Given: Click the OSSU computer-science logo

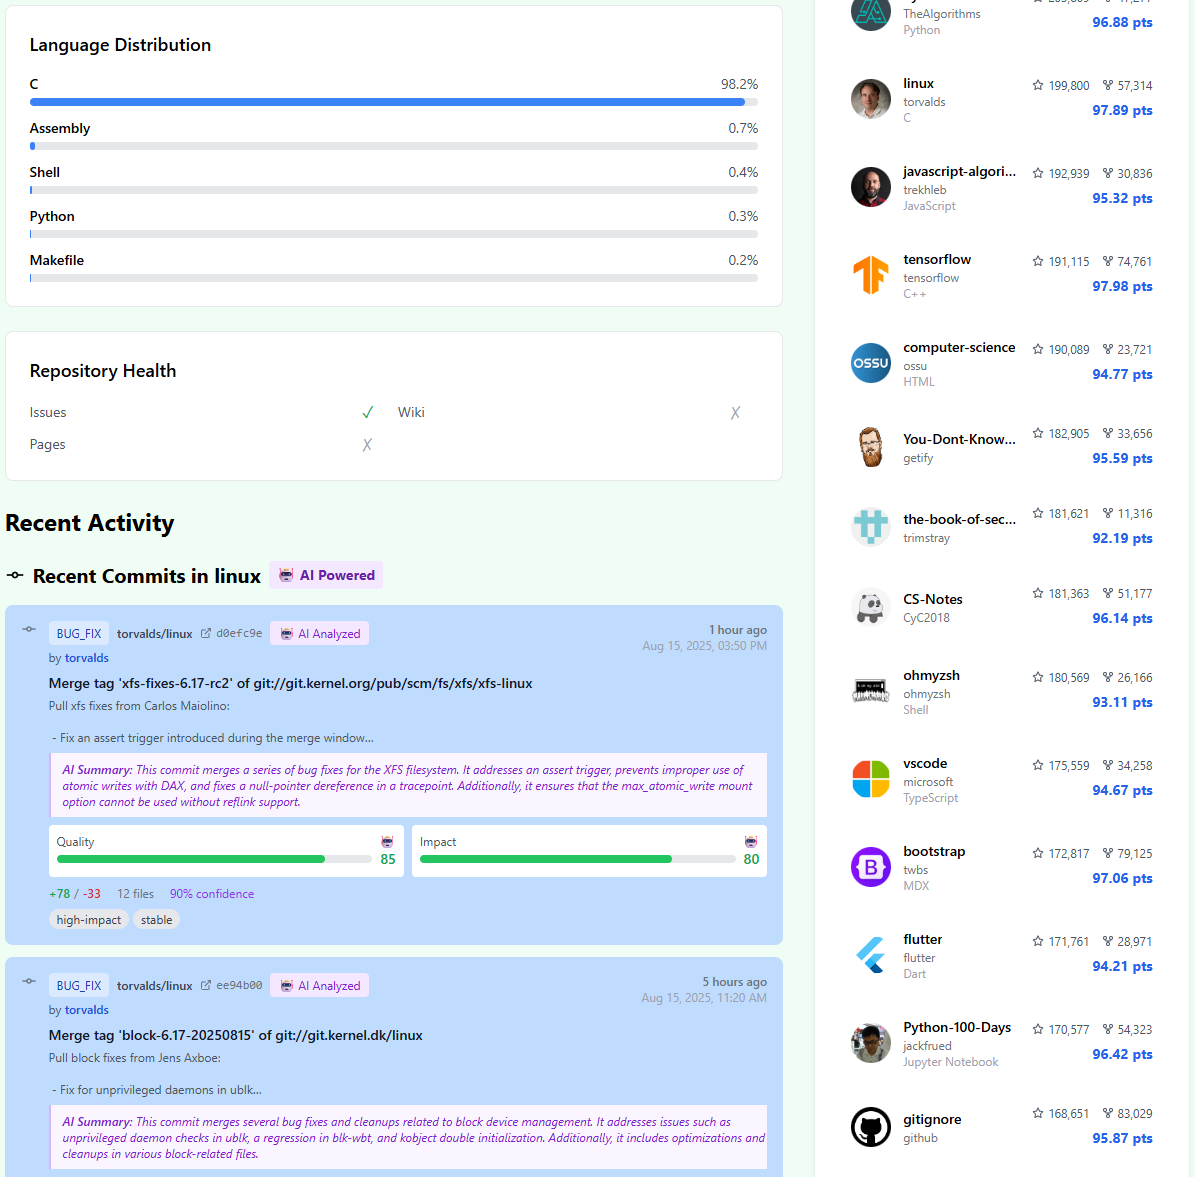Looking at the screenshot, I should coord(870,363).
